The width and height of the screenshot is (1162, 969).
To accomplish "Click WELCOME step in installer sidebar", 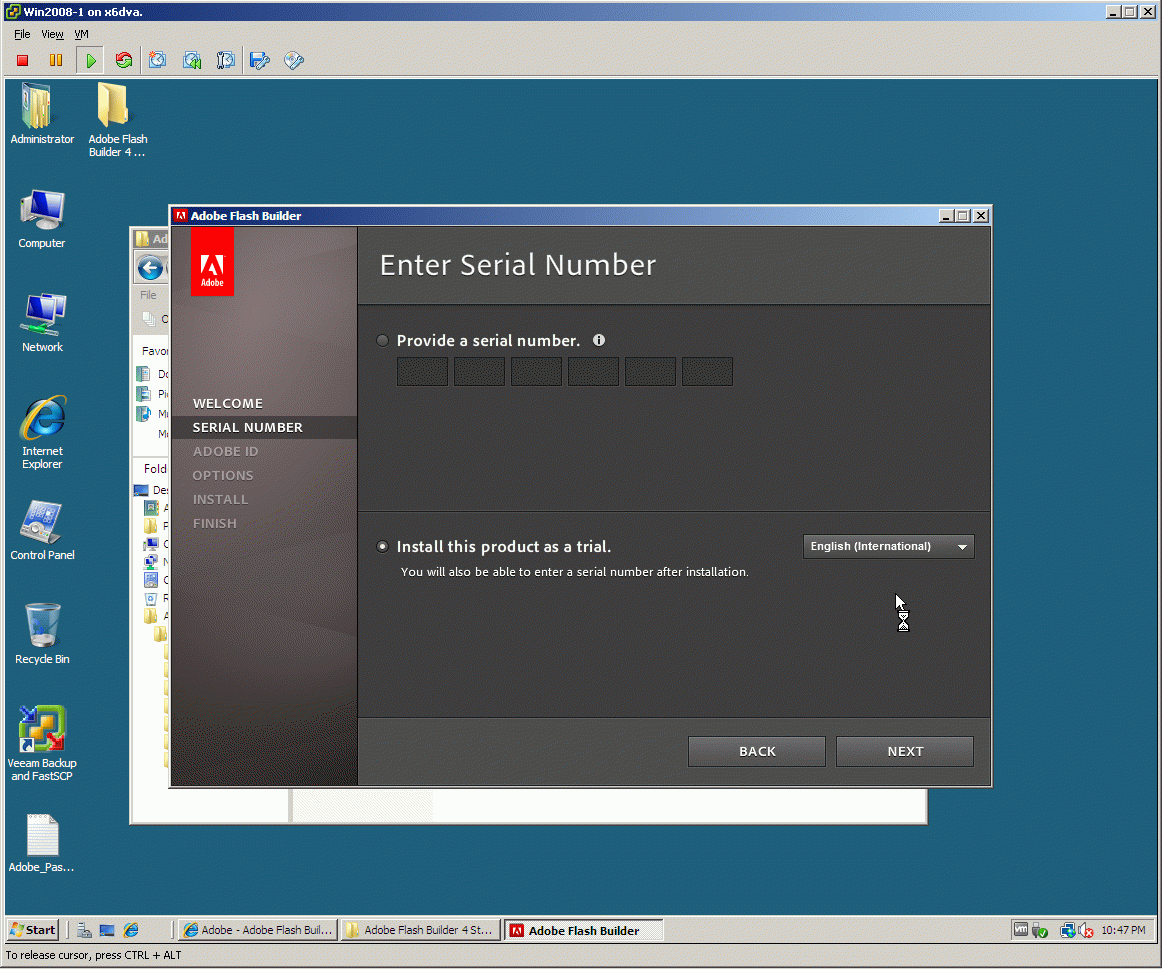I will [228, 404].
